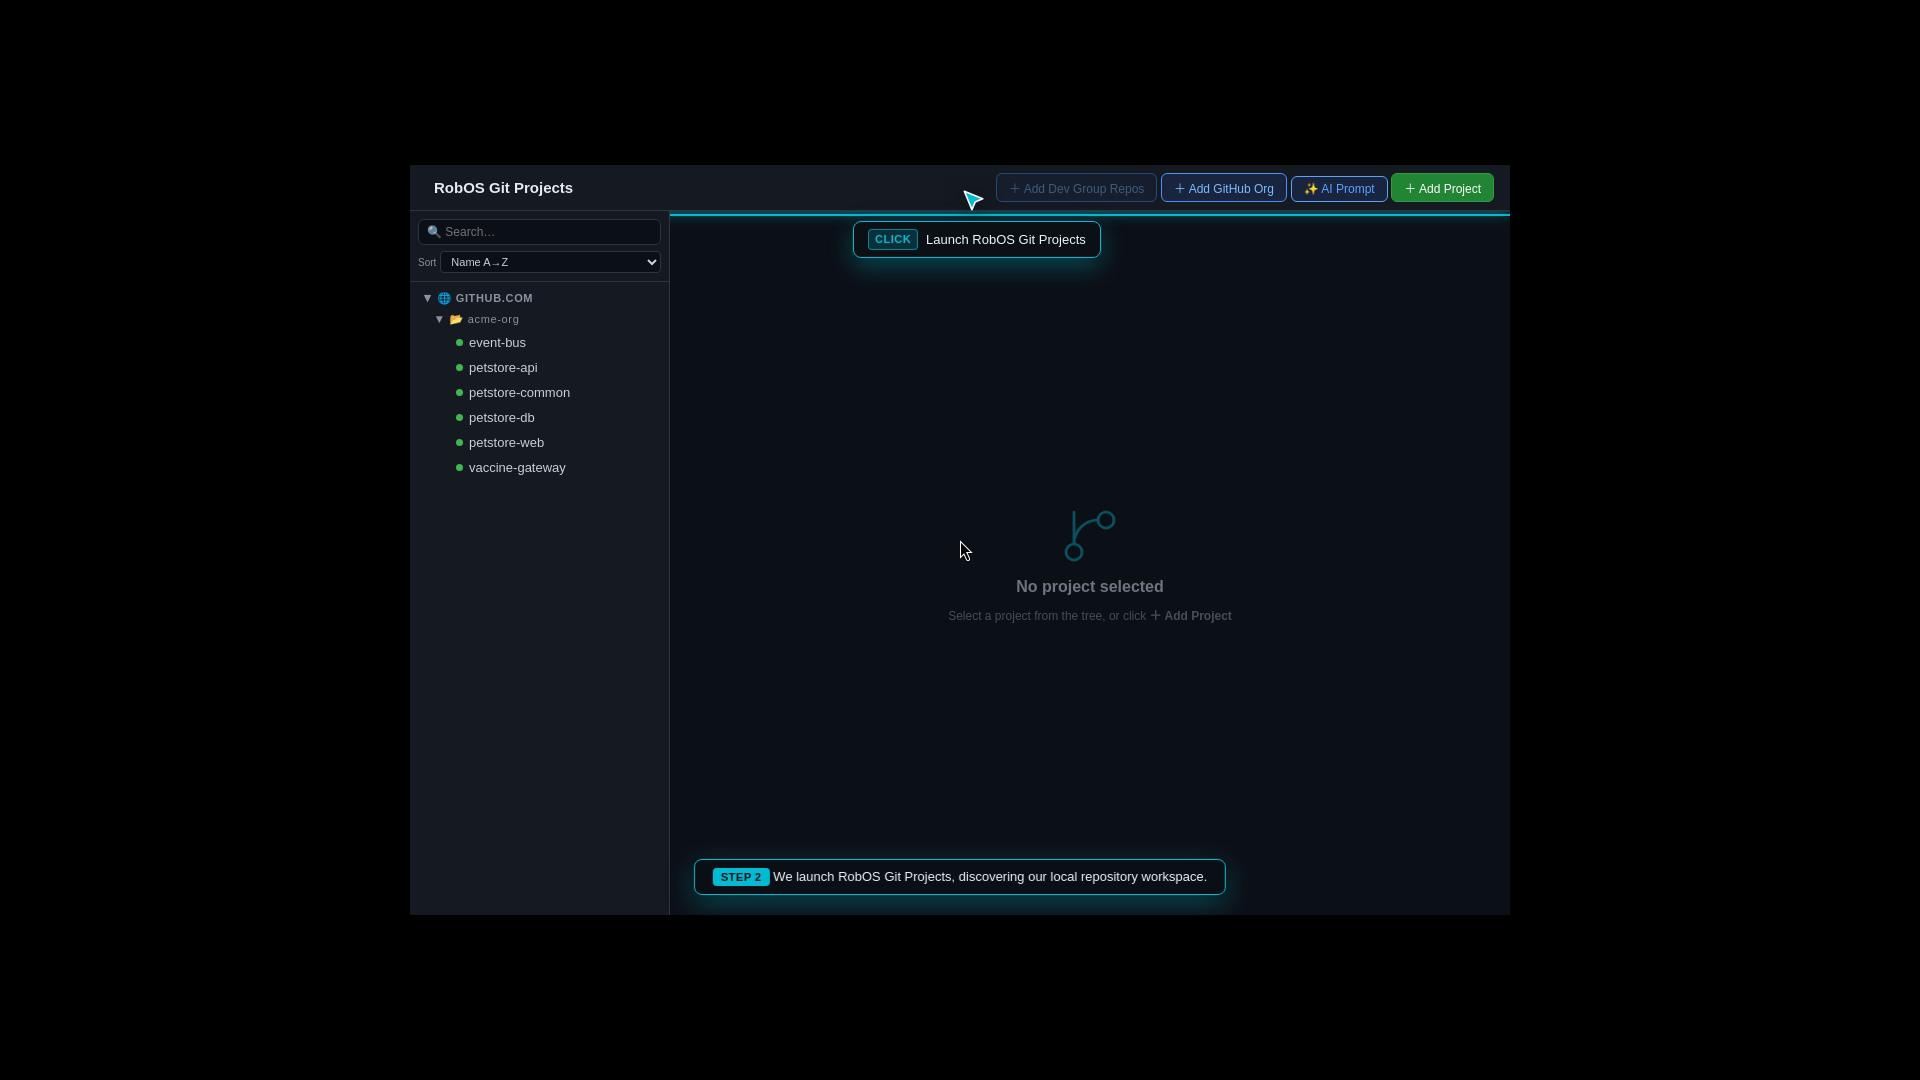Open the Sort Name A→Z dropdown

550,262
